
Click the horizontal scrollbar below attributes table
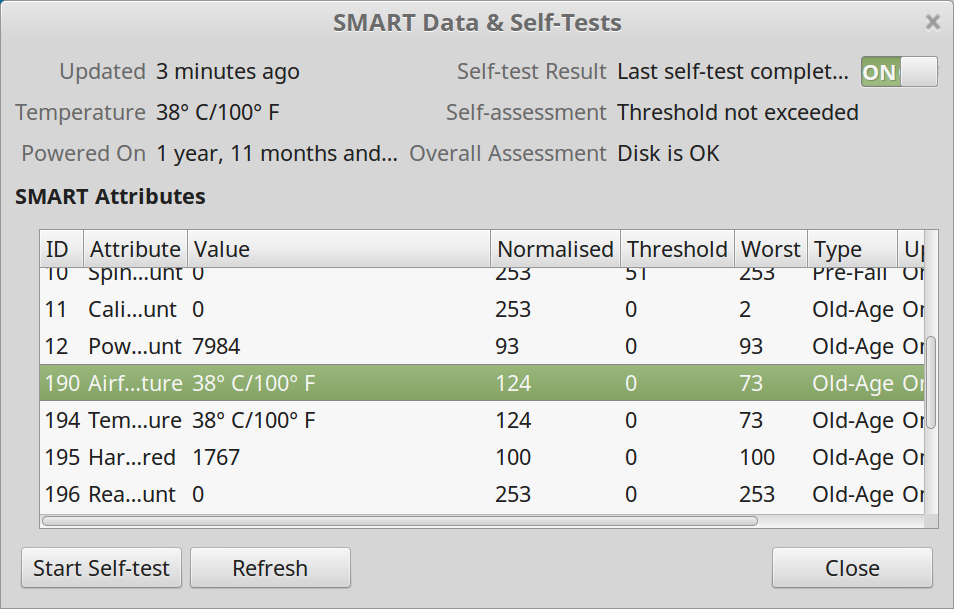pyautogui.click(x=400, y=520)
